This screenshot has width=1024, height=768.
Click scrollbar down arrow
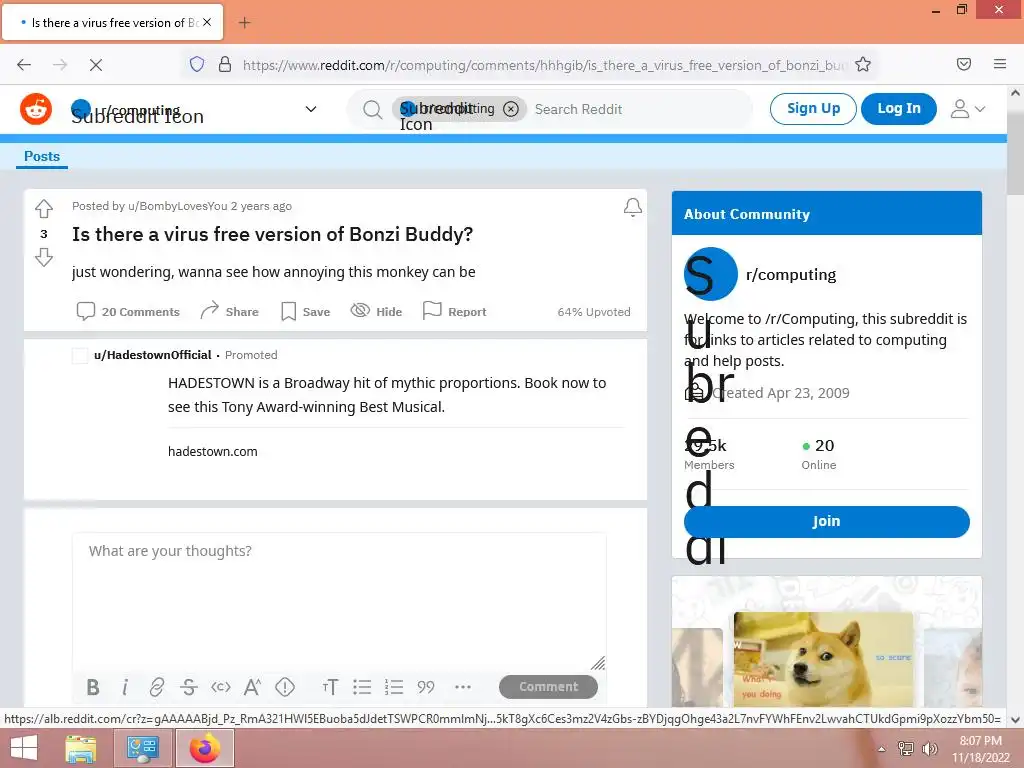[x=1015, y=719]
